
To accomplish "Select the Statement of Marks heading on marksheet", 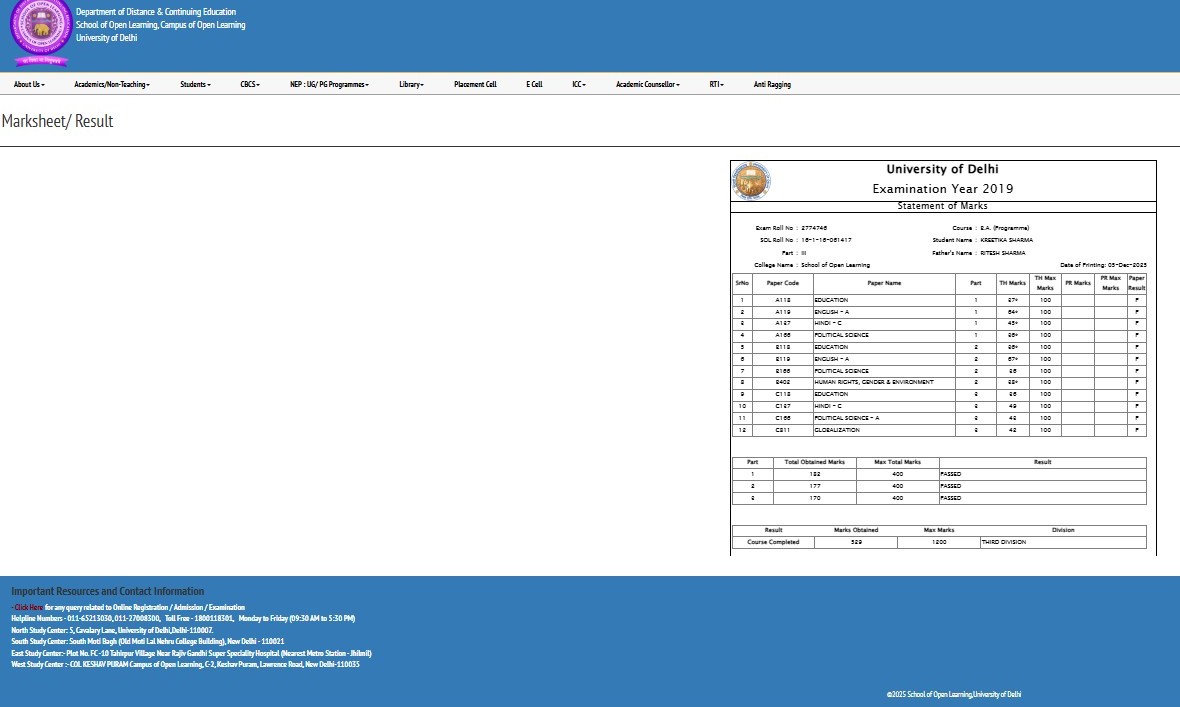I will point(942,206).
